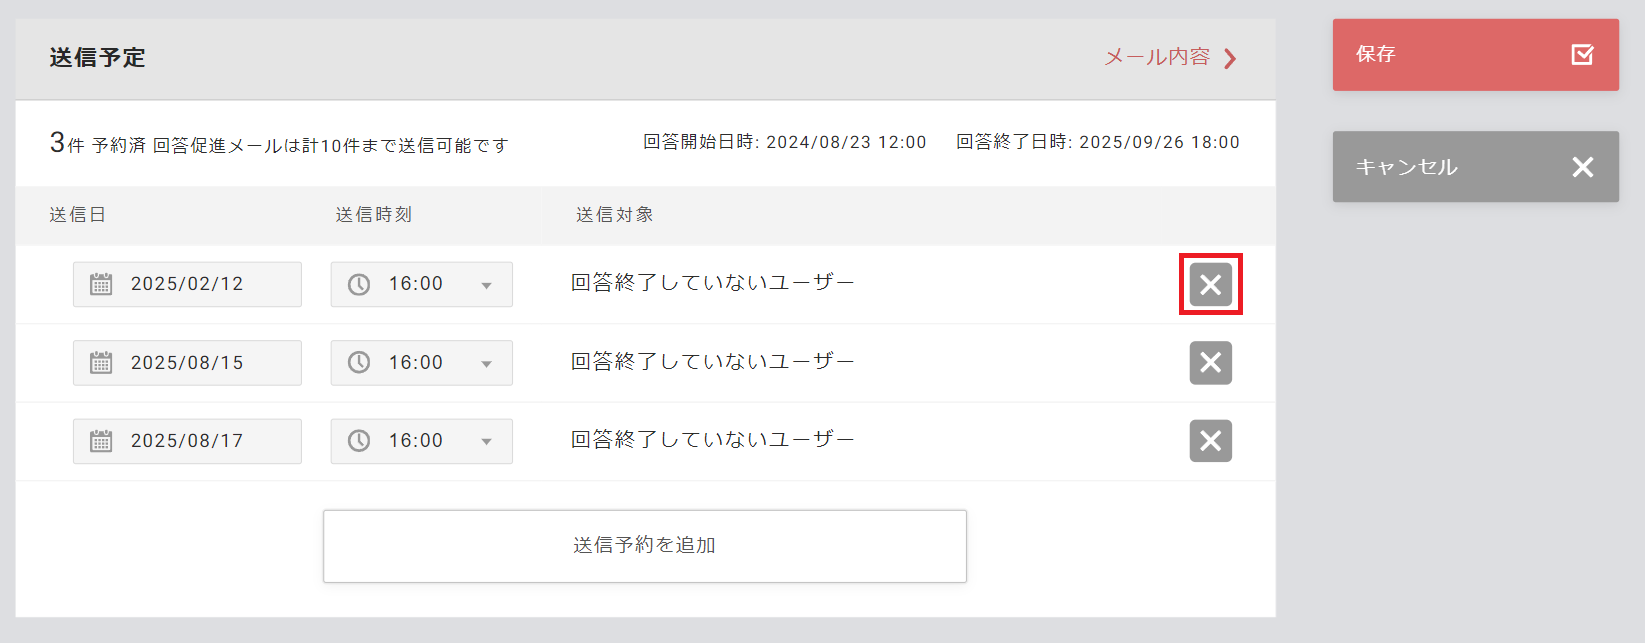This screenshot has width=1645, height=643.
Task: Select the 送信予定 panel header
Action: tap(95, 57)
